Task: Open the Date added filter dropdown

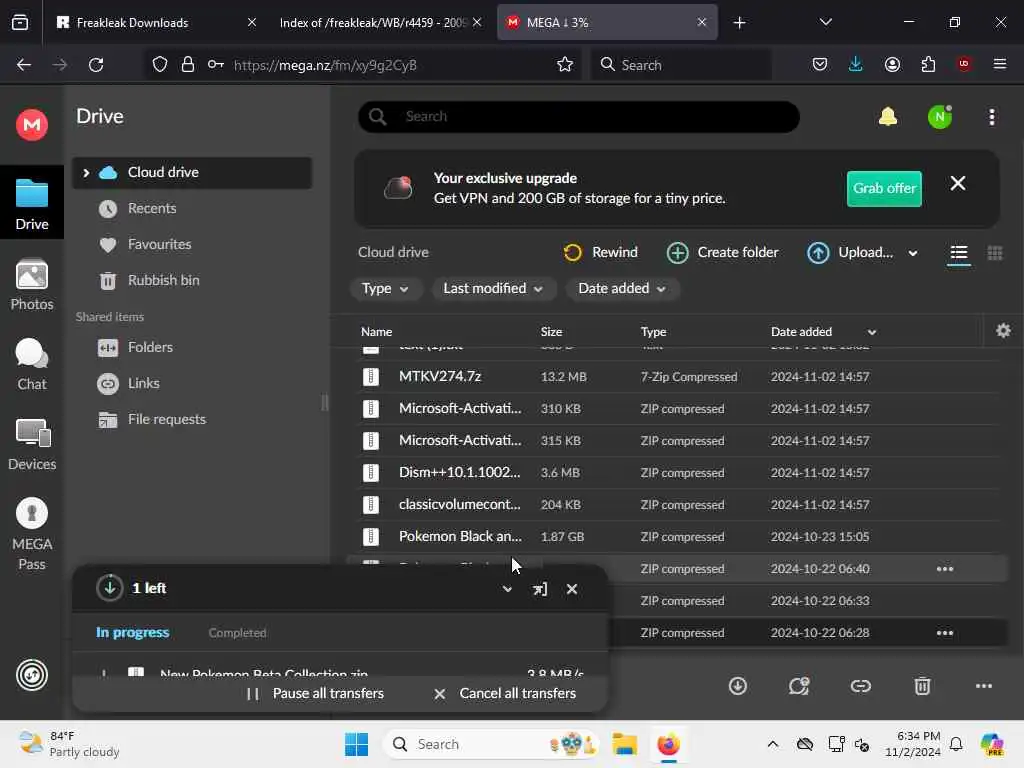Action: [x=622, y=289]
